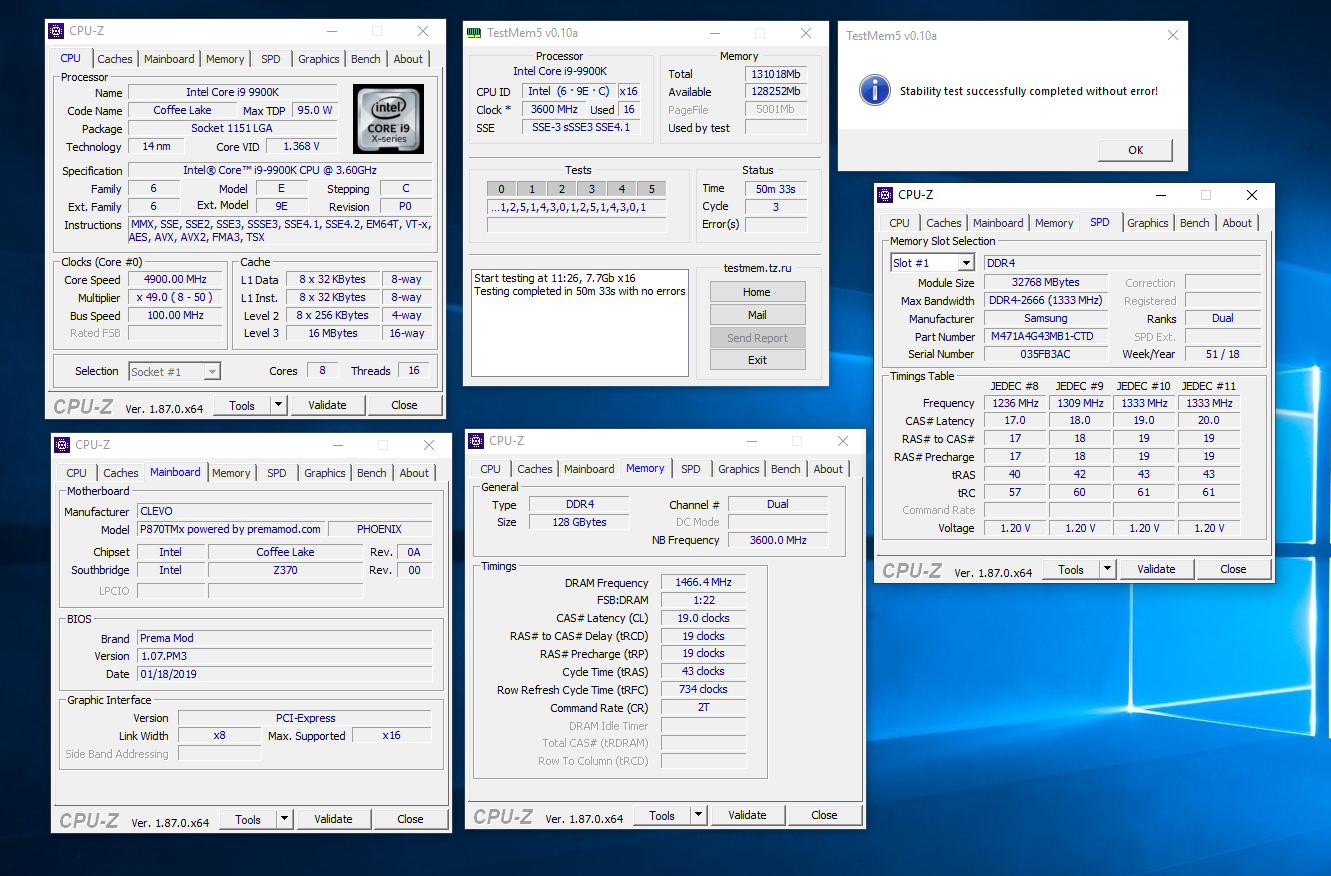Image resolution: width=1331 pixels, height=876 pixels.
Task: Click TestMem5 app icon in main window titlebar
Action: click(474, 33)
